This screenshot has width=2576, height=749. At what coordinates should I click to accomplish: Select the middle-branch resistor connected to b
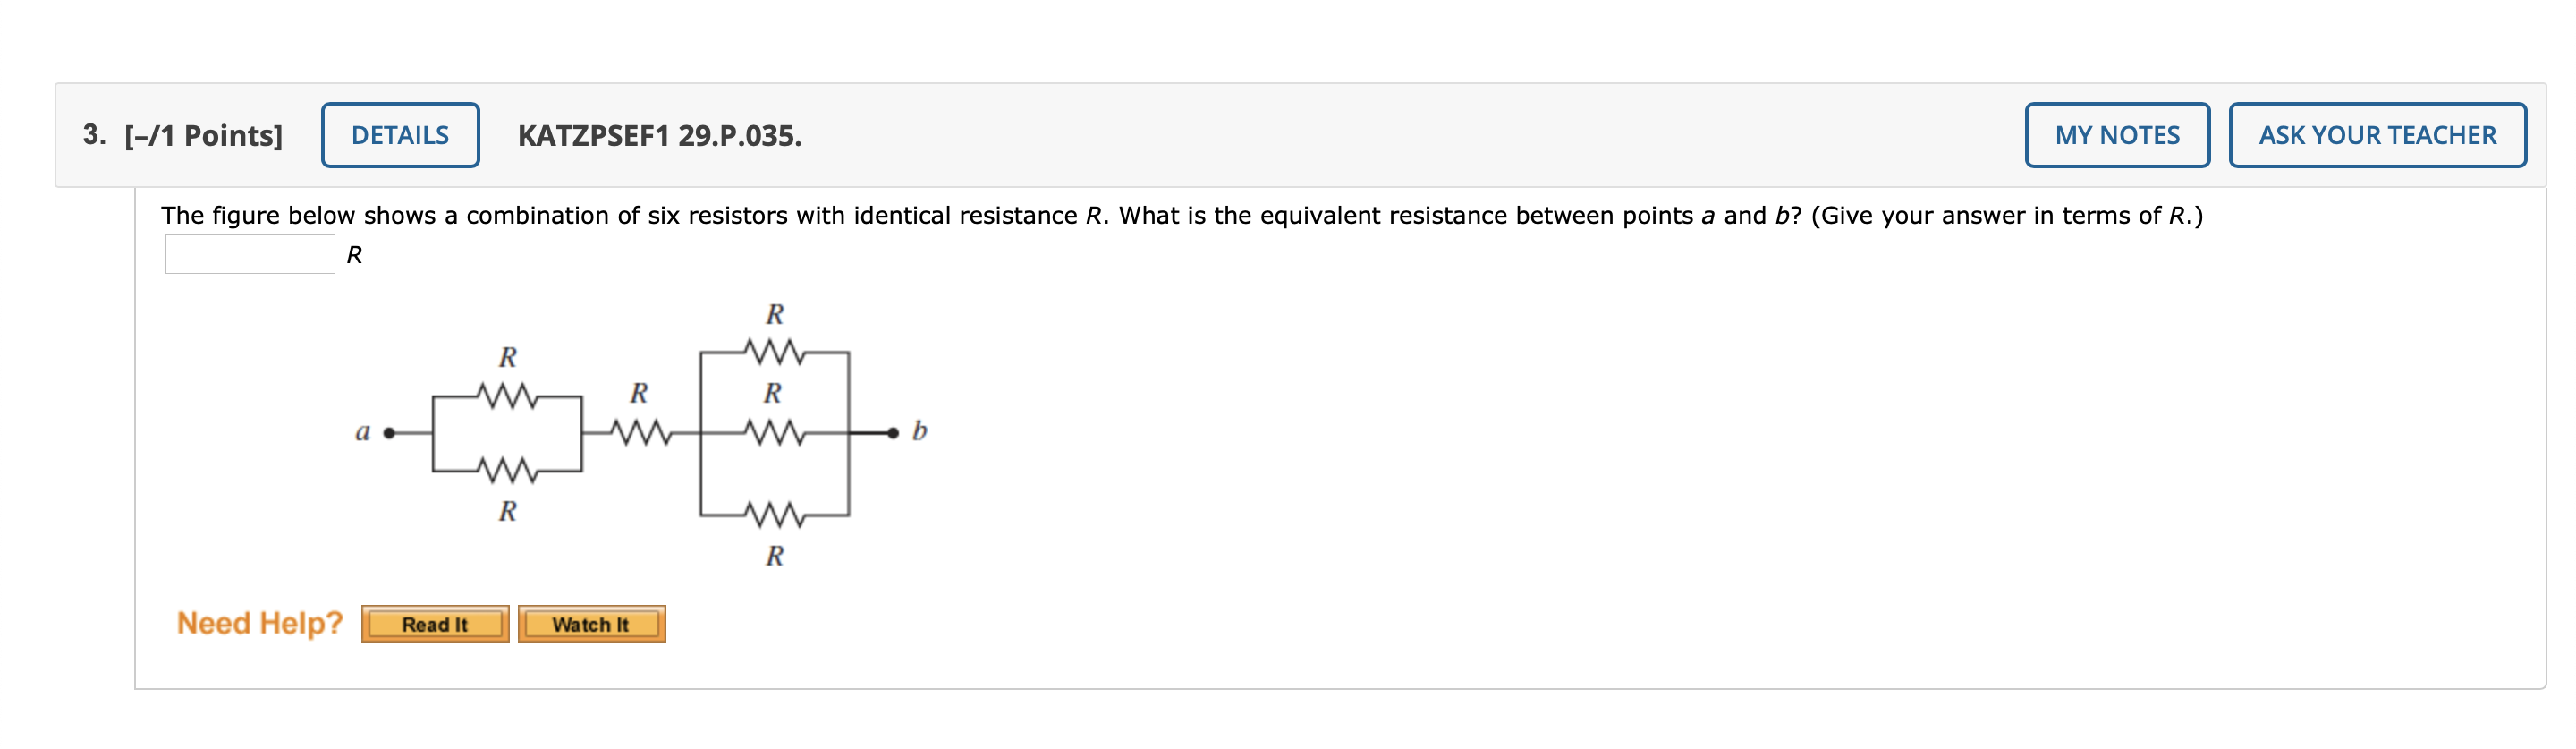[x=774, y=433]
